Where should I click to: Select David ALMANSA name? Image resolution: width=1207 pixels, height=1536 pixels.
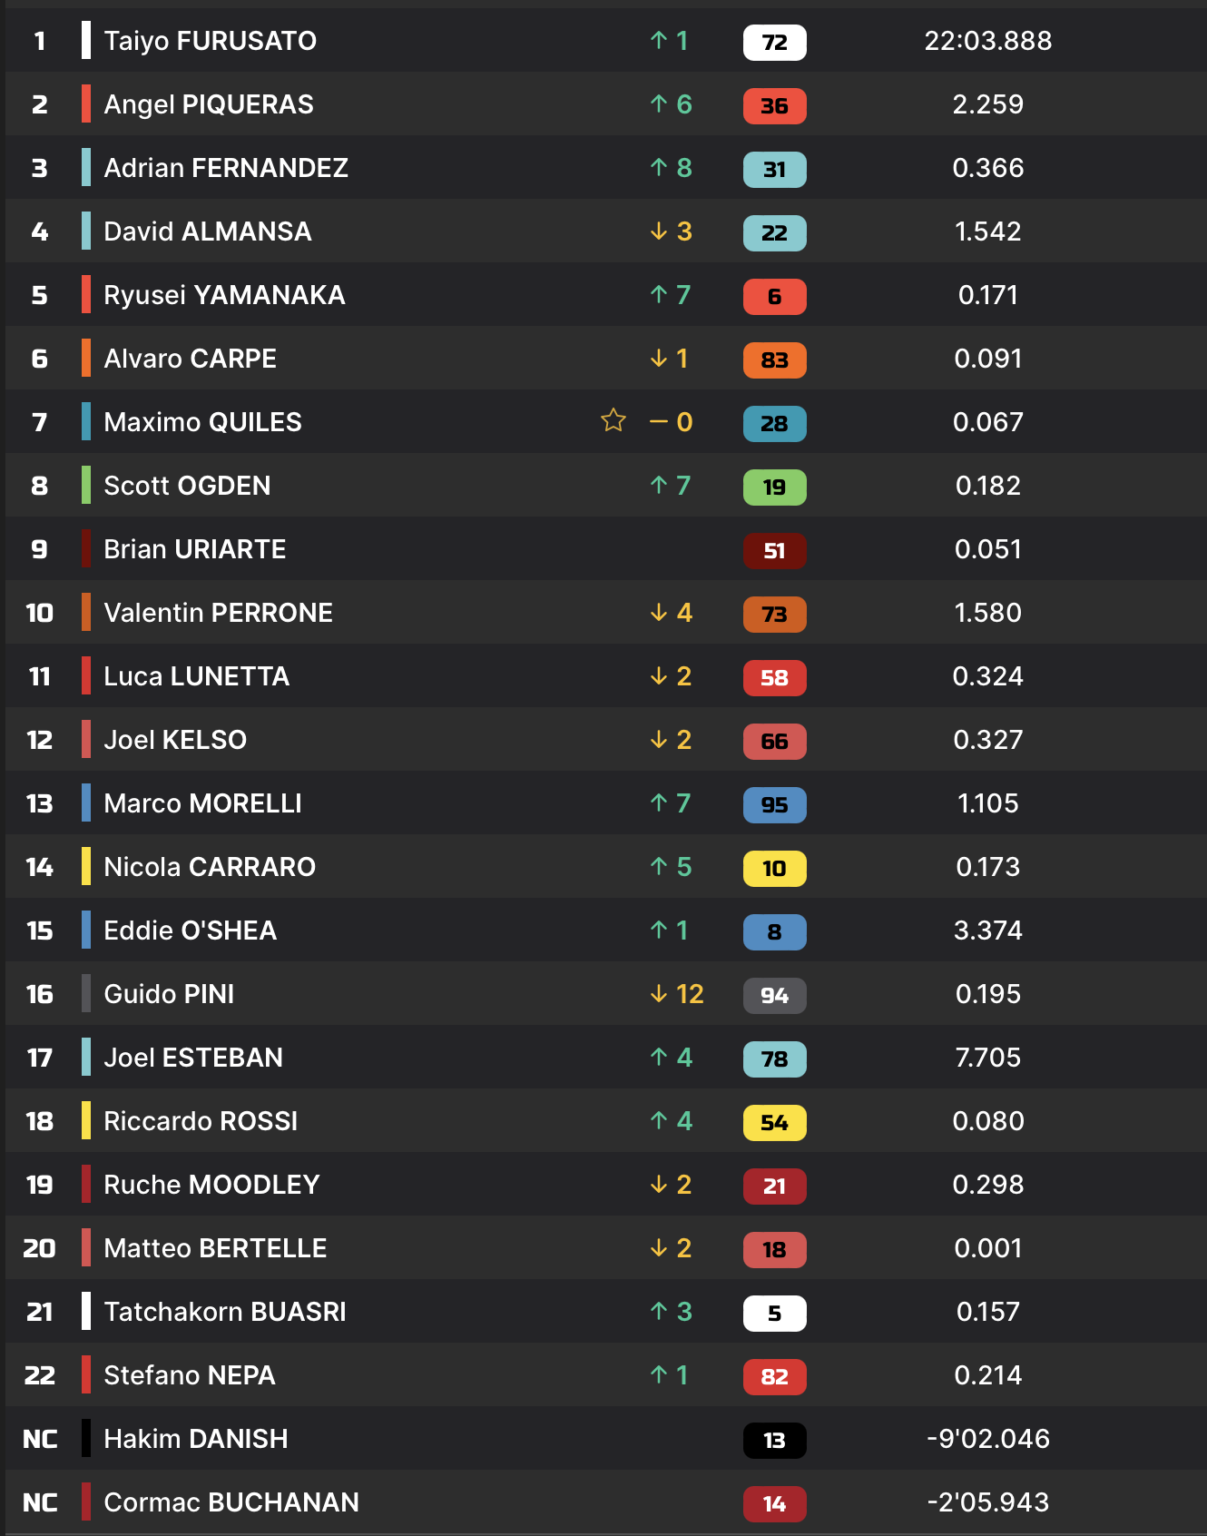tap(207, 231)
